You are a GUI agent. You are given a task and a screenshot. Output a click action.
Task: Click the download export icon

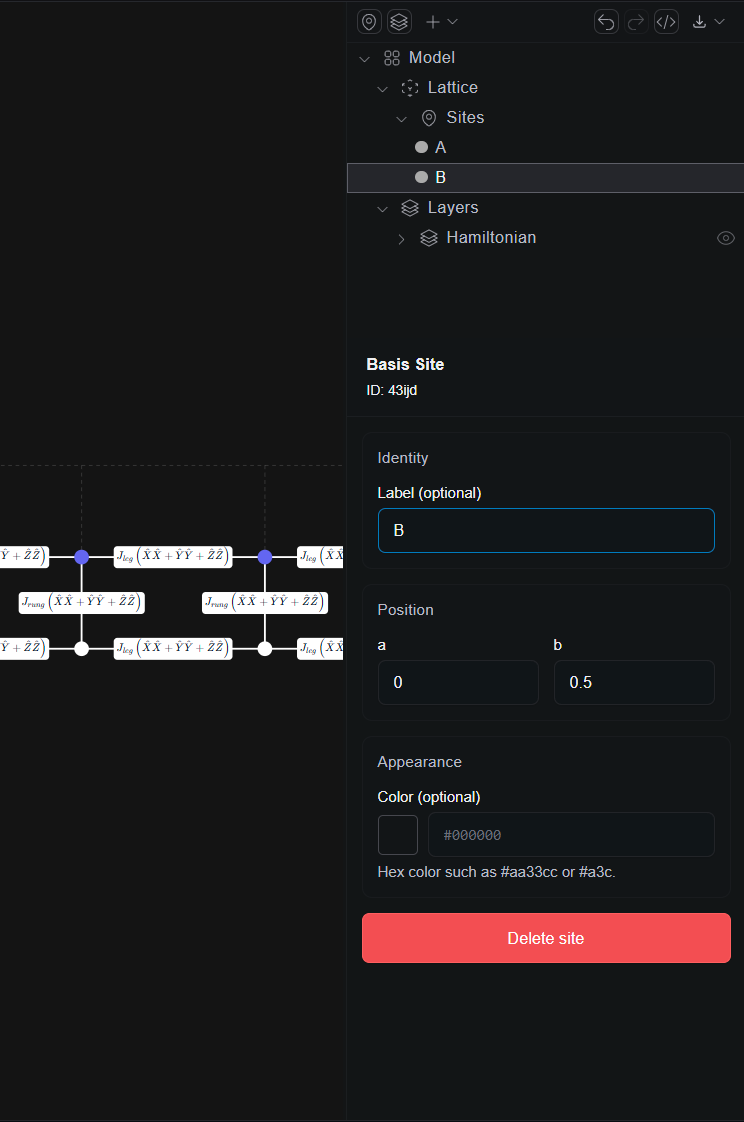point(699,22)
